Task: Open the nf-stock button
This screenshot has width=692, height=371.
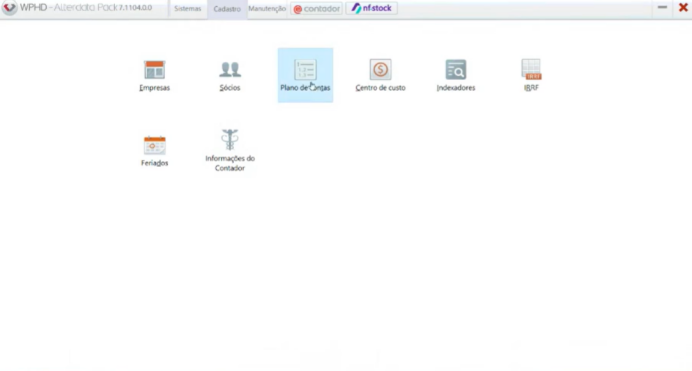Action: (372, 8)
